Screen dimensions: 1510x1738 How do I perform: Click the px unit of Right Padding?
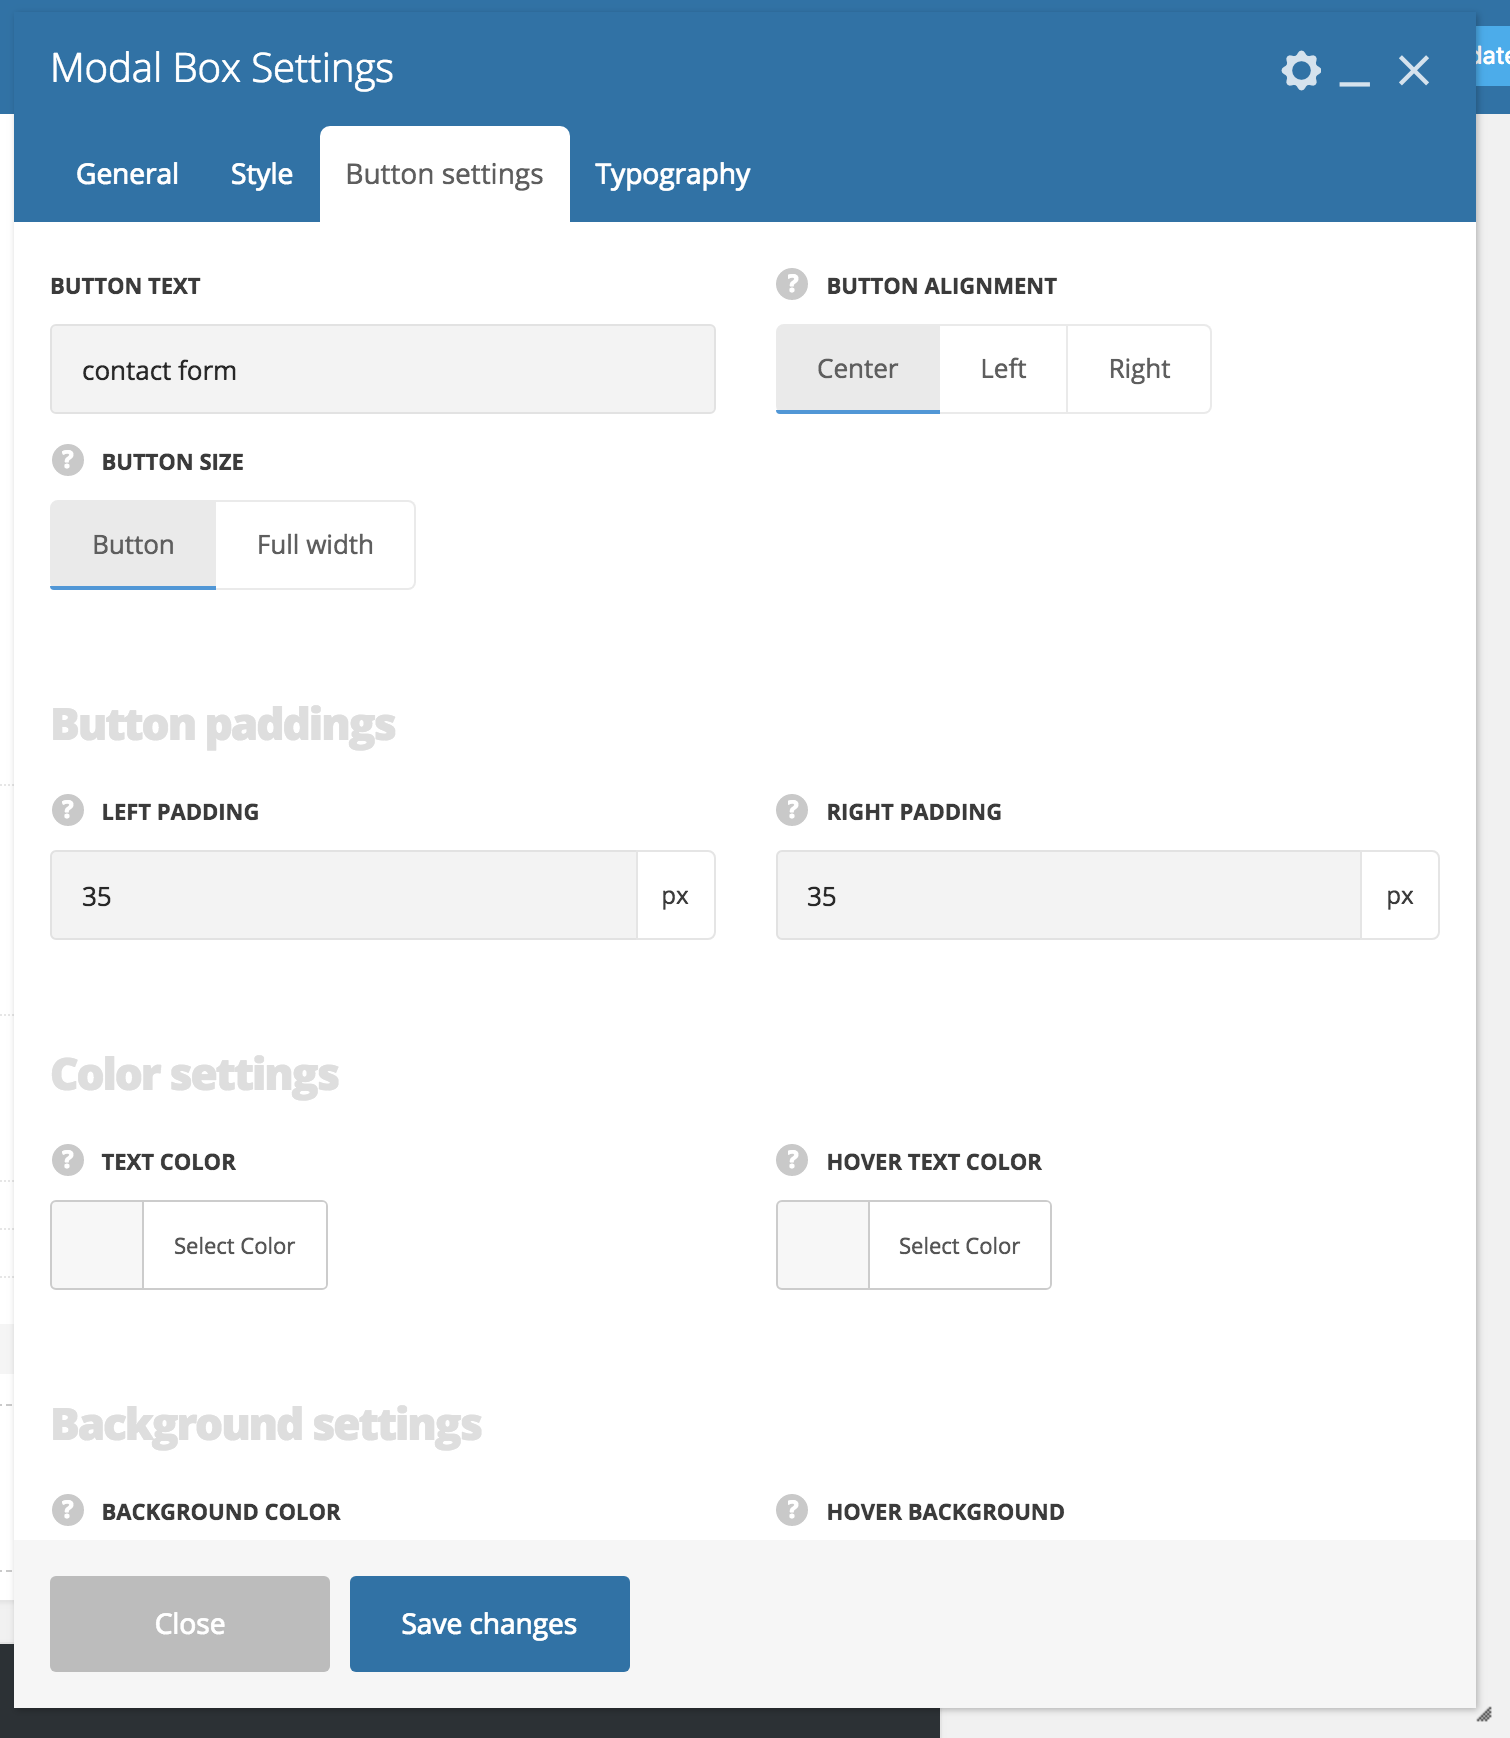(x=1400, y=895)
